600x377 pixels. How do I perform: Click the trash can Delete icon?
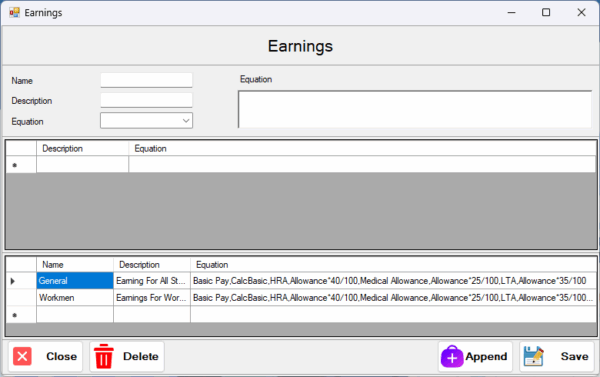pos(104,356)
